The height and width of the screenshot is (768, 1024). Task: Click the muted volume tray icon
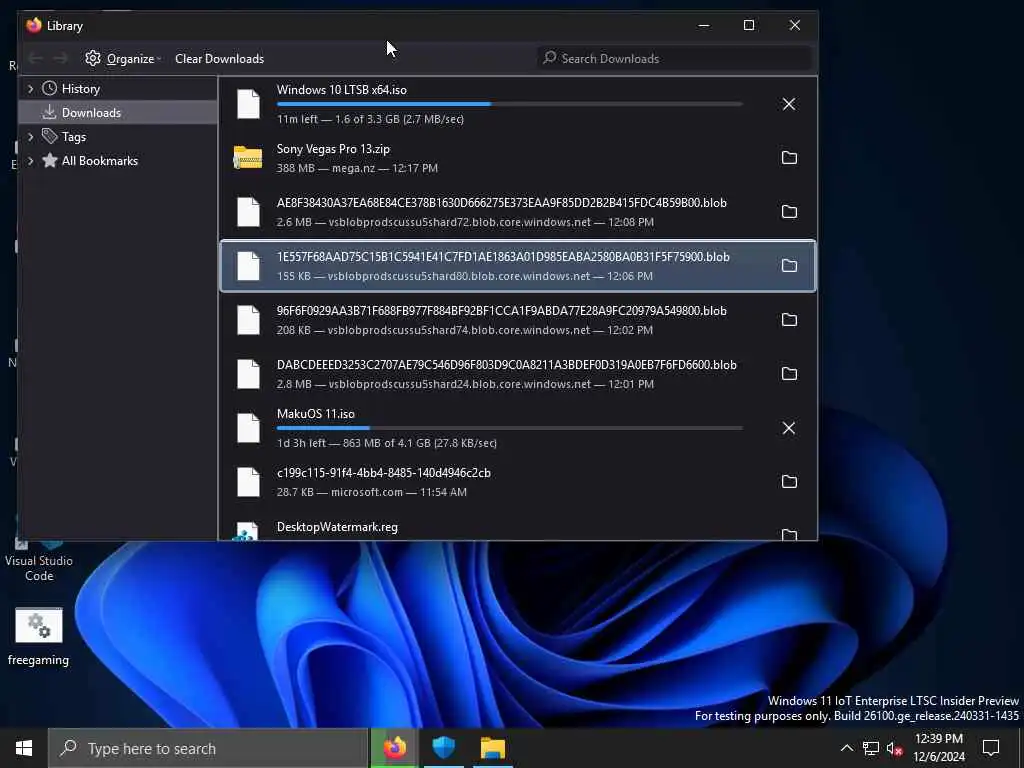click(x=895, y=748)
